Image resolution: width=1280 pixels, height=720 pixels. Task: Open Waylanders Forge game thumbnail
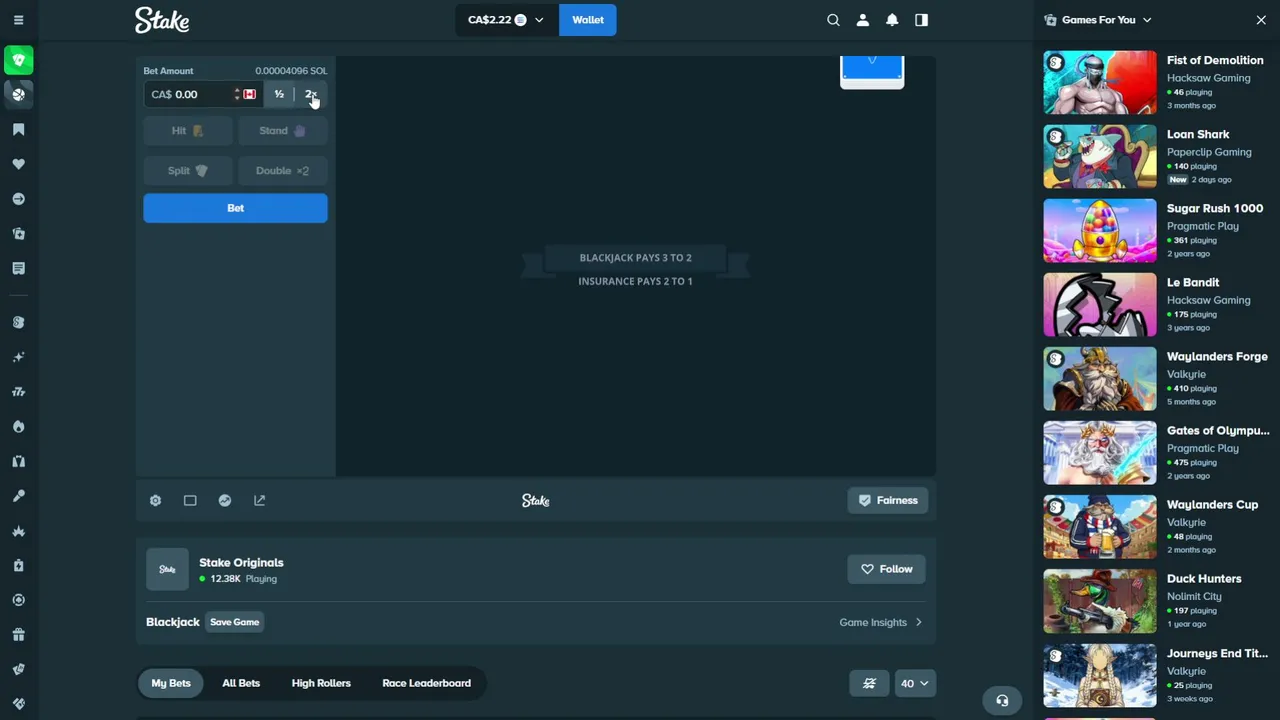tap(1100, 378)
